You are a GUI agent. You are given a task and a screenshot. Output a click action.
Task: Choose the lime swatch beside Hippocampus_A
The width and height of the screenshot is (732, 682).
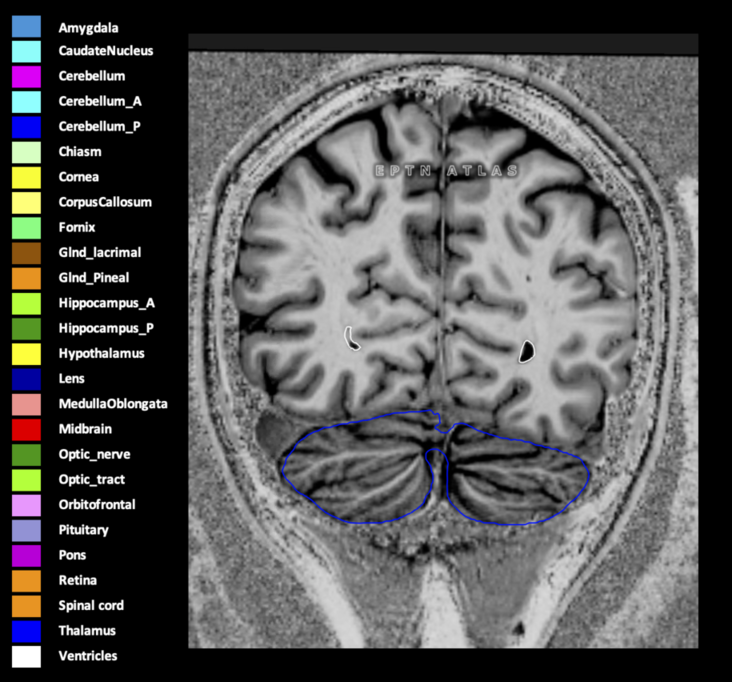coord(26,304)
